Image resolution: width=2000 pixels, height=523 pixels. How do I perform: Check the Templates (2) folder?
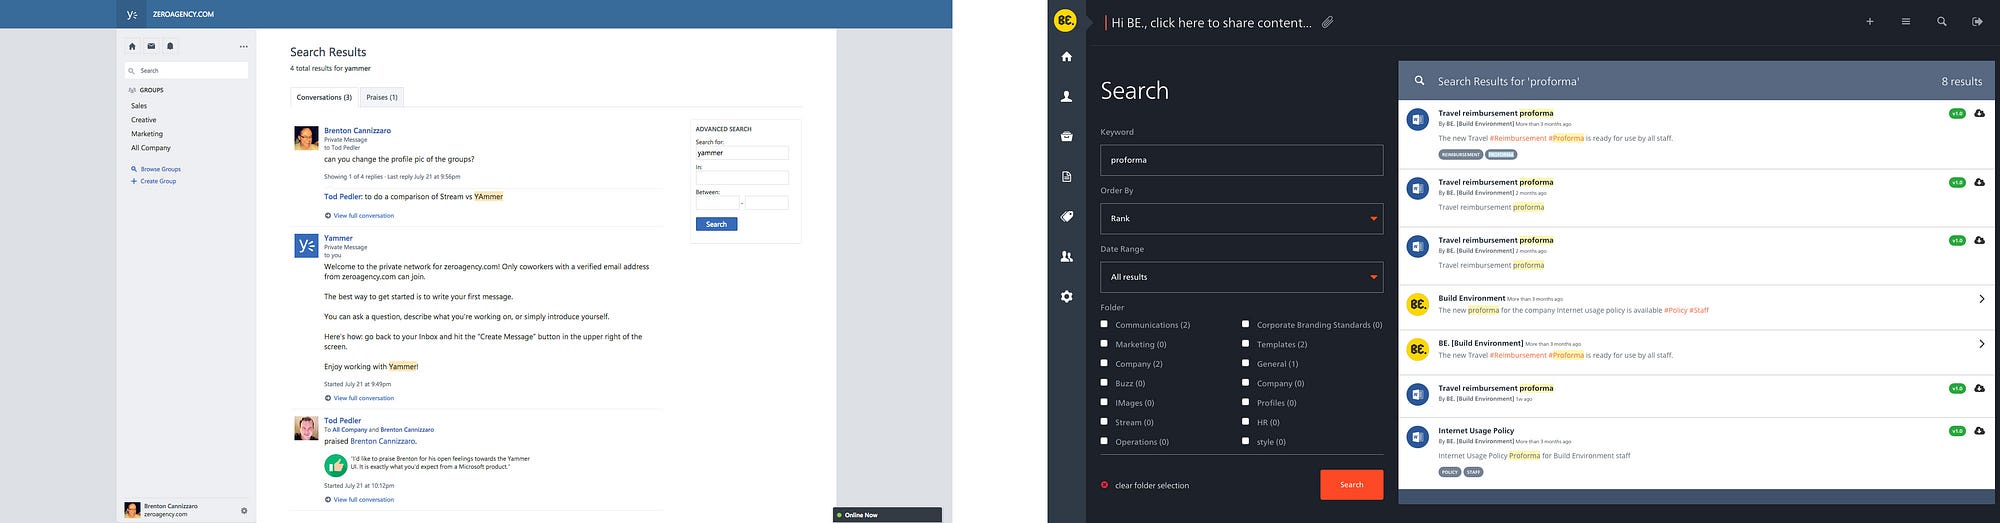1245,344
